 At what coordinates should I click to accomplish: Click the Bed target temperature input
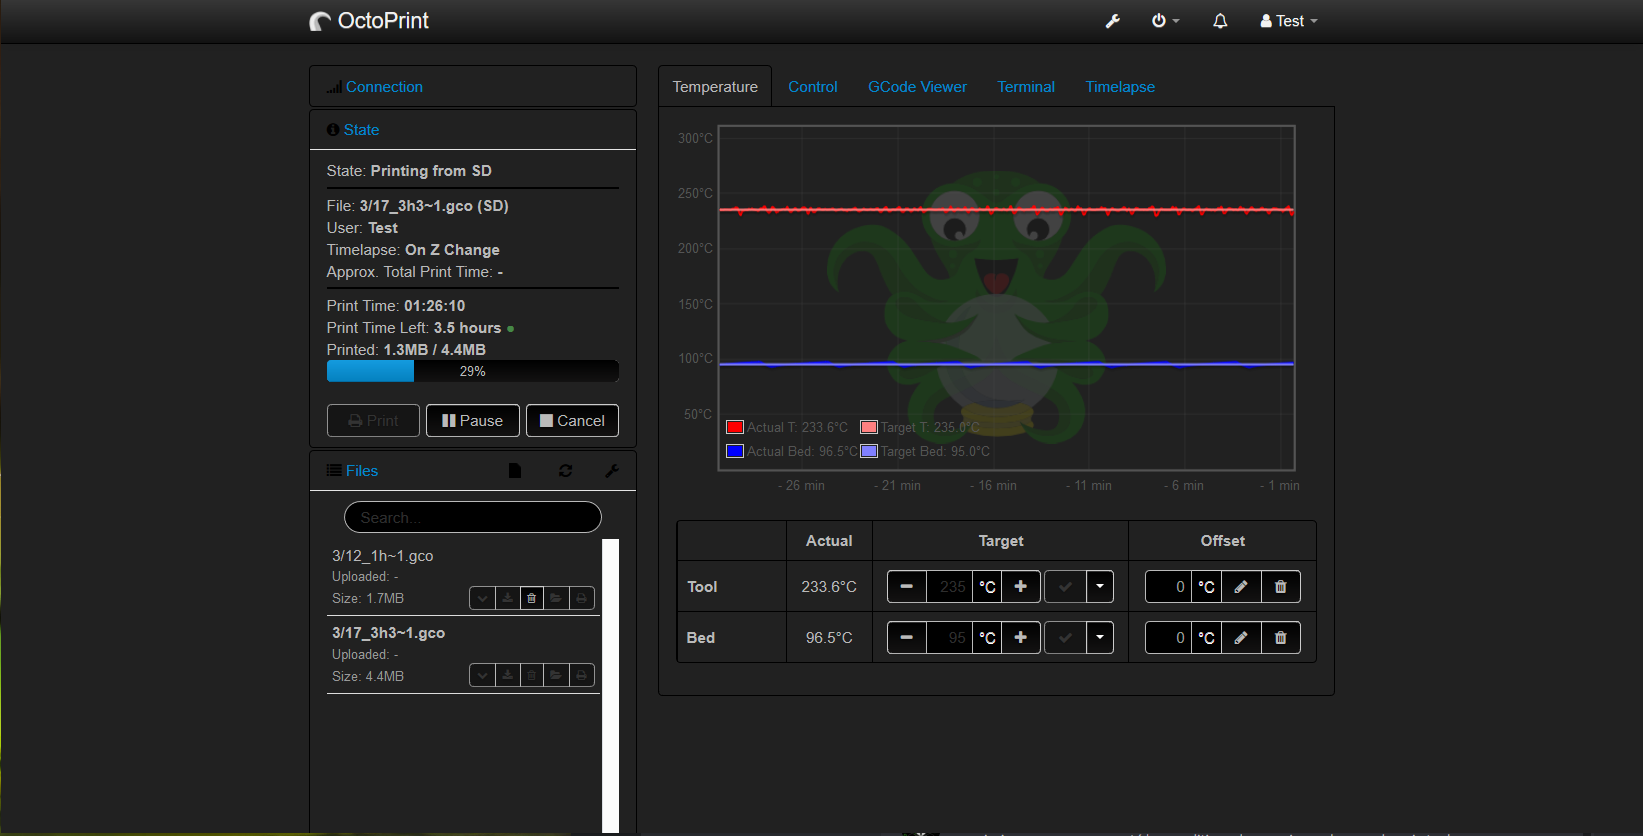pos(950,638)
